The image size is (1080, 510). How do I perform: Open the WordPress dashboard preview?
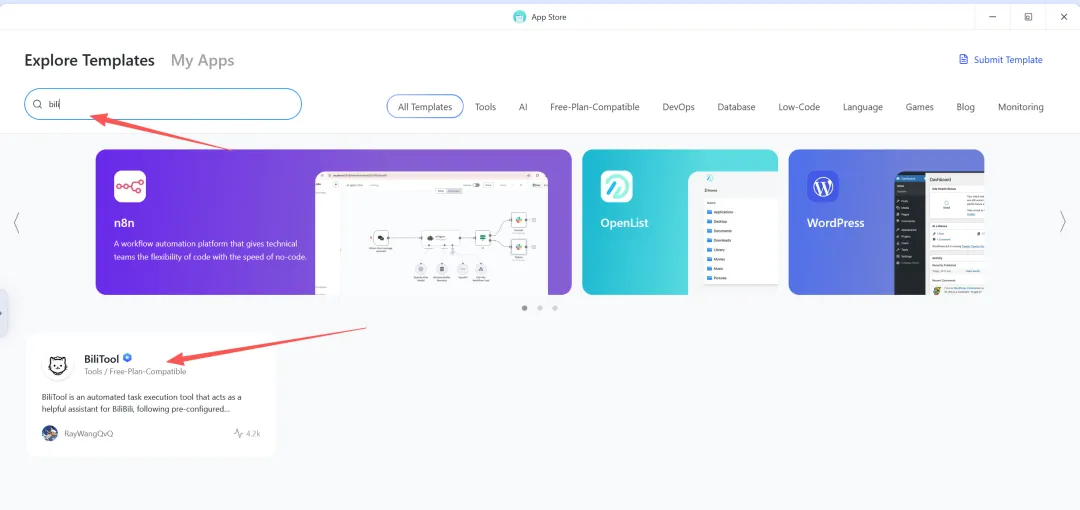point(939,233)
